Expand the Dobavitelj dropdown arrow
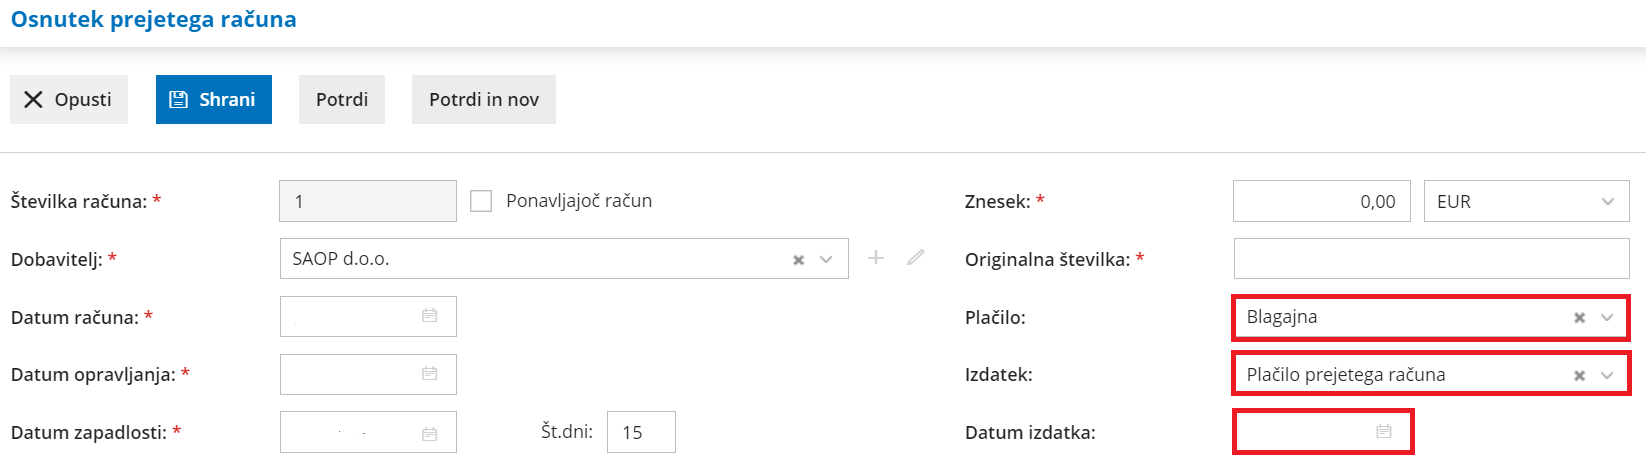This screenshot has width=1646, height=472. (826, 259)
